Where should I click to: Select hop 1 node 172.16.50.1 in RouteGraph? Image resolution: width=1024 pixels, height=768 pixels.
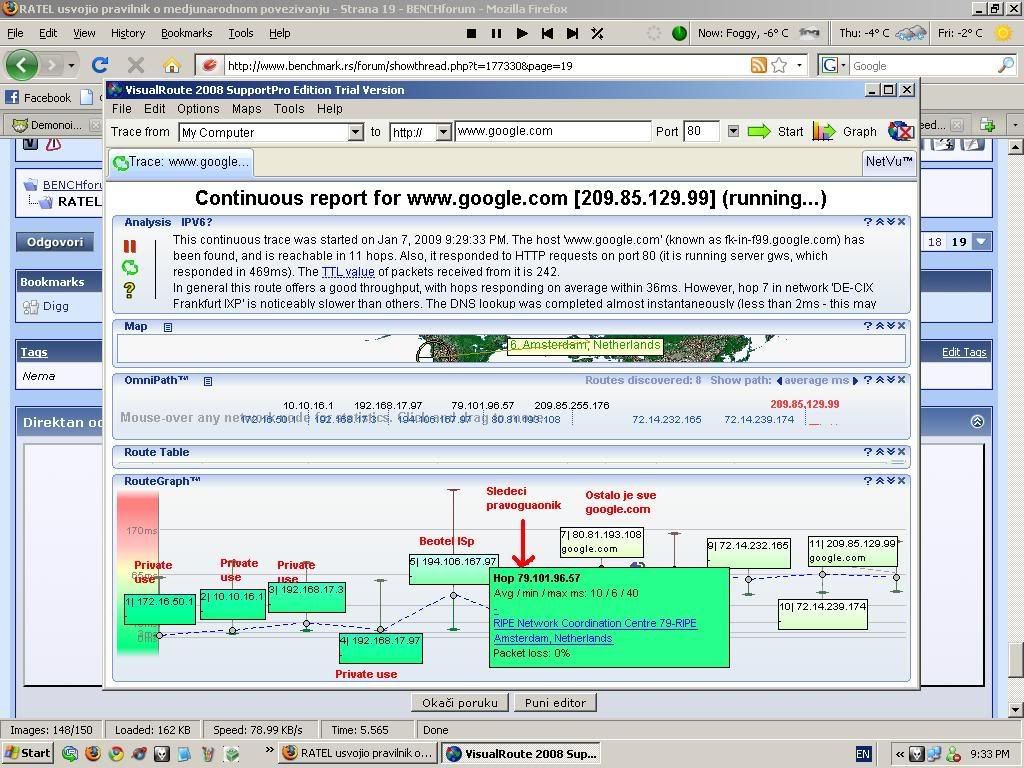pyautogui.click(x=160, y=609)
